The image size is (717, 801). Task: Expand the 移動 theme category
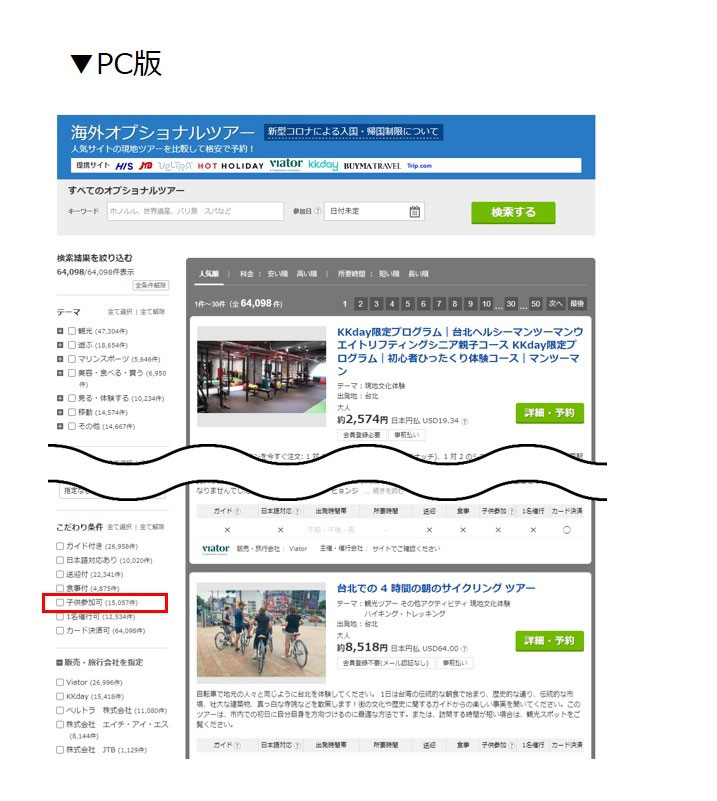(60, 412)
